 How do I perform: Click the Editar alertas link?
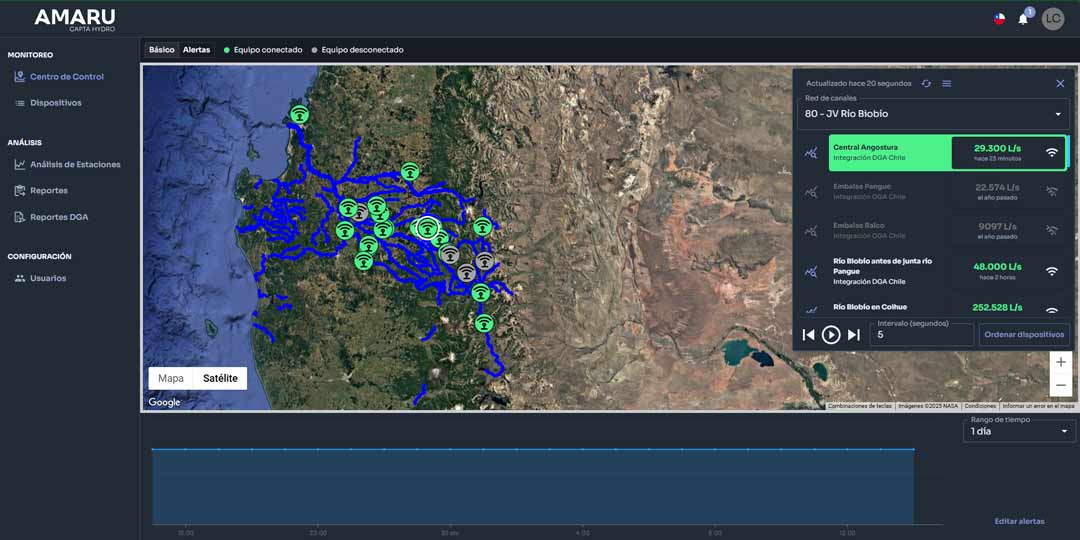[1019, 521]
